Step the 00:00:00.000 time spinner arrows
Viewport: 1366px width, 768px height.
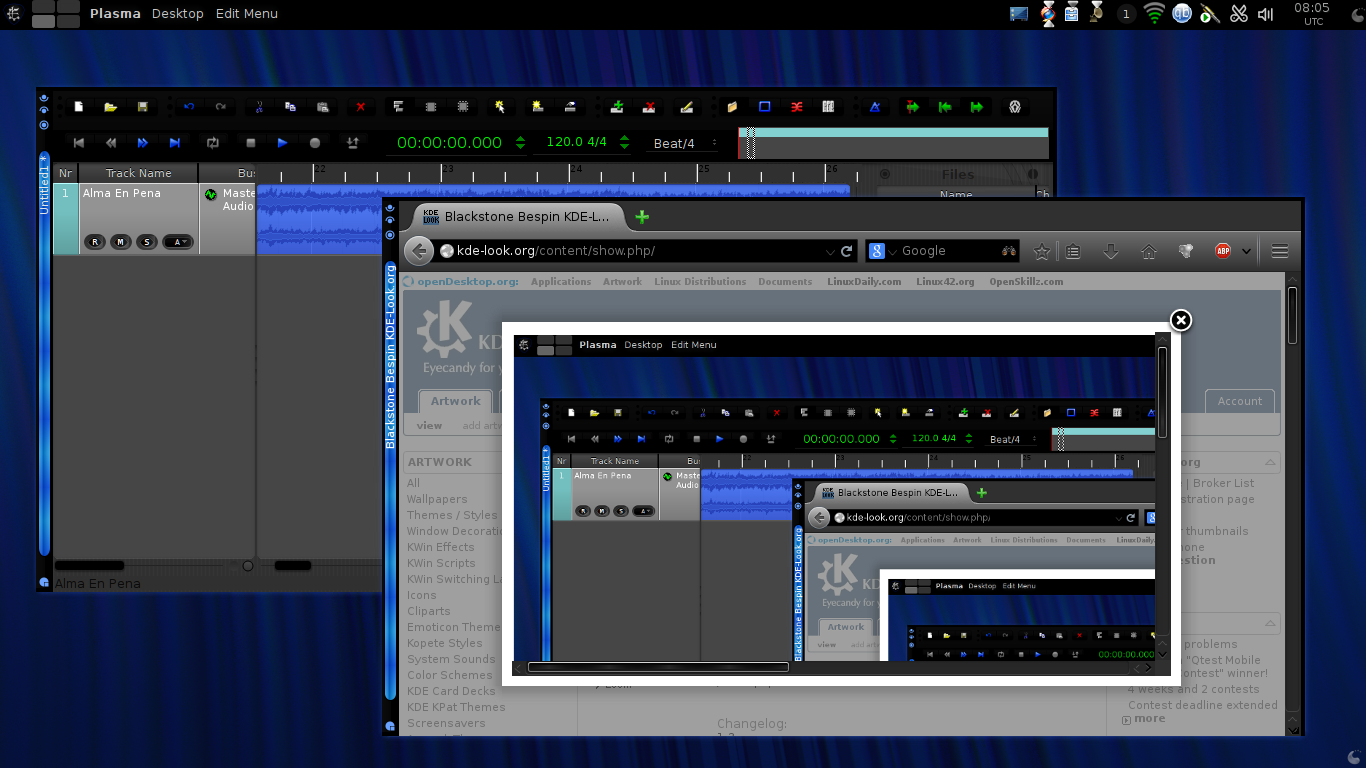(520, 143)
